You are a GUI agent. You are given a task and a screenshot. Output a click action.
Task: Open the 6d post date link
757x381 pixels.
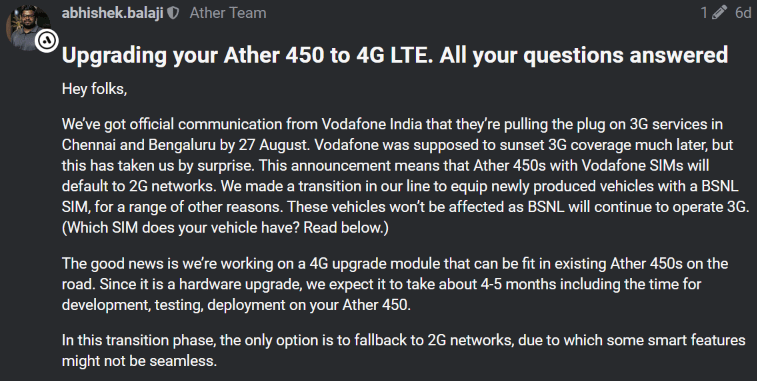743,13
